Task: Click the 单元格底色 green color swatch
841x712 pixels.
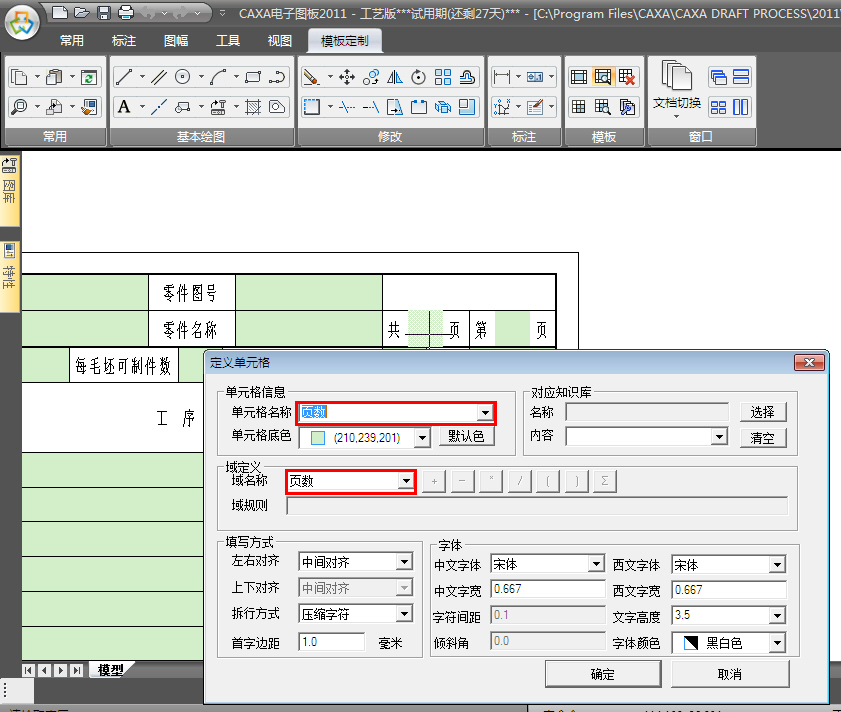Action: click(318, 438)
